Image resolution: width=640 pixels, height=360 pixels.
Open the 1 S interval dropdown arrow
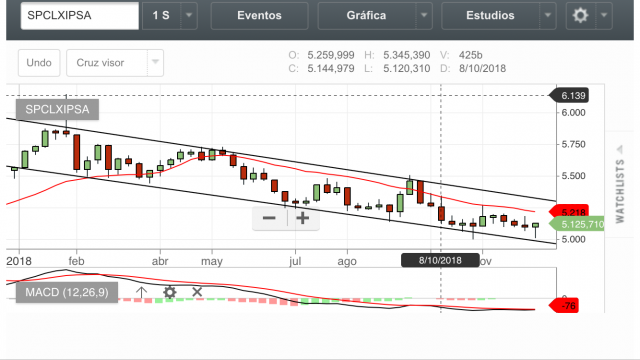pyautogui.click(x=189, y=16)
